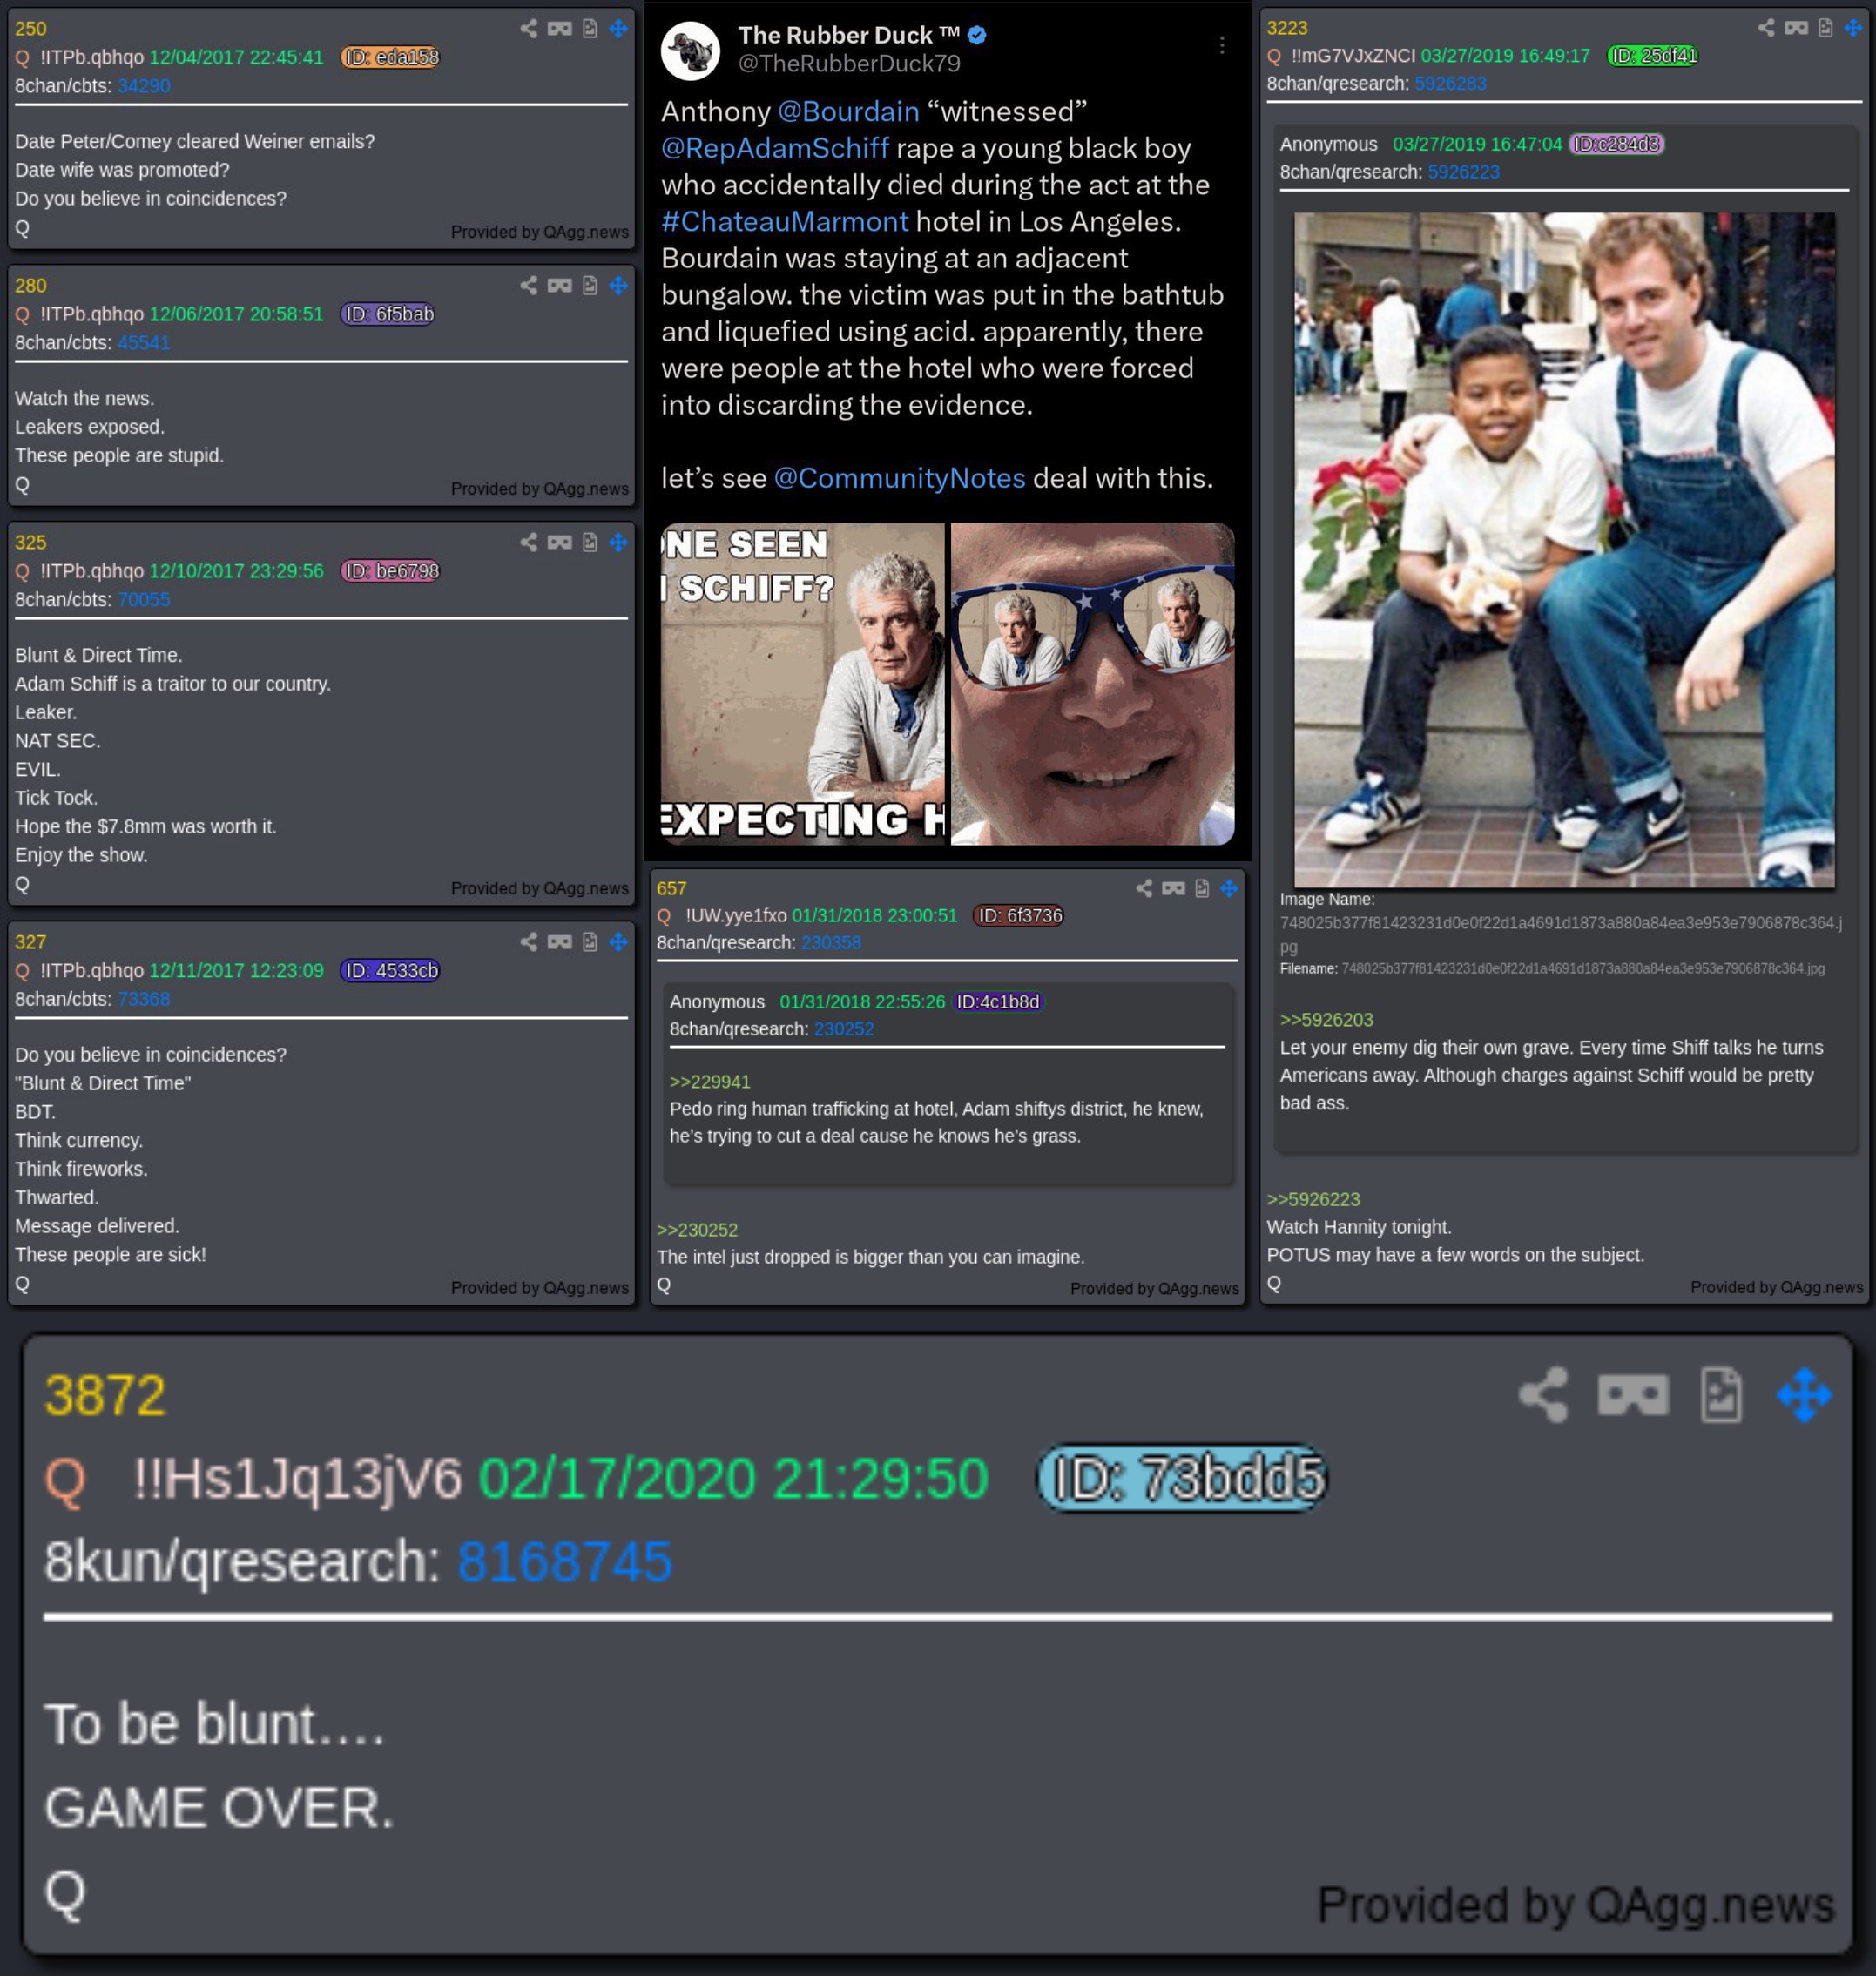This screenshot has width=1876, height=1976.
Task: Open the Anonymous post link 230252
Action: pos(844,1029)
